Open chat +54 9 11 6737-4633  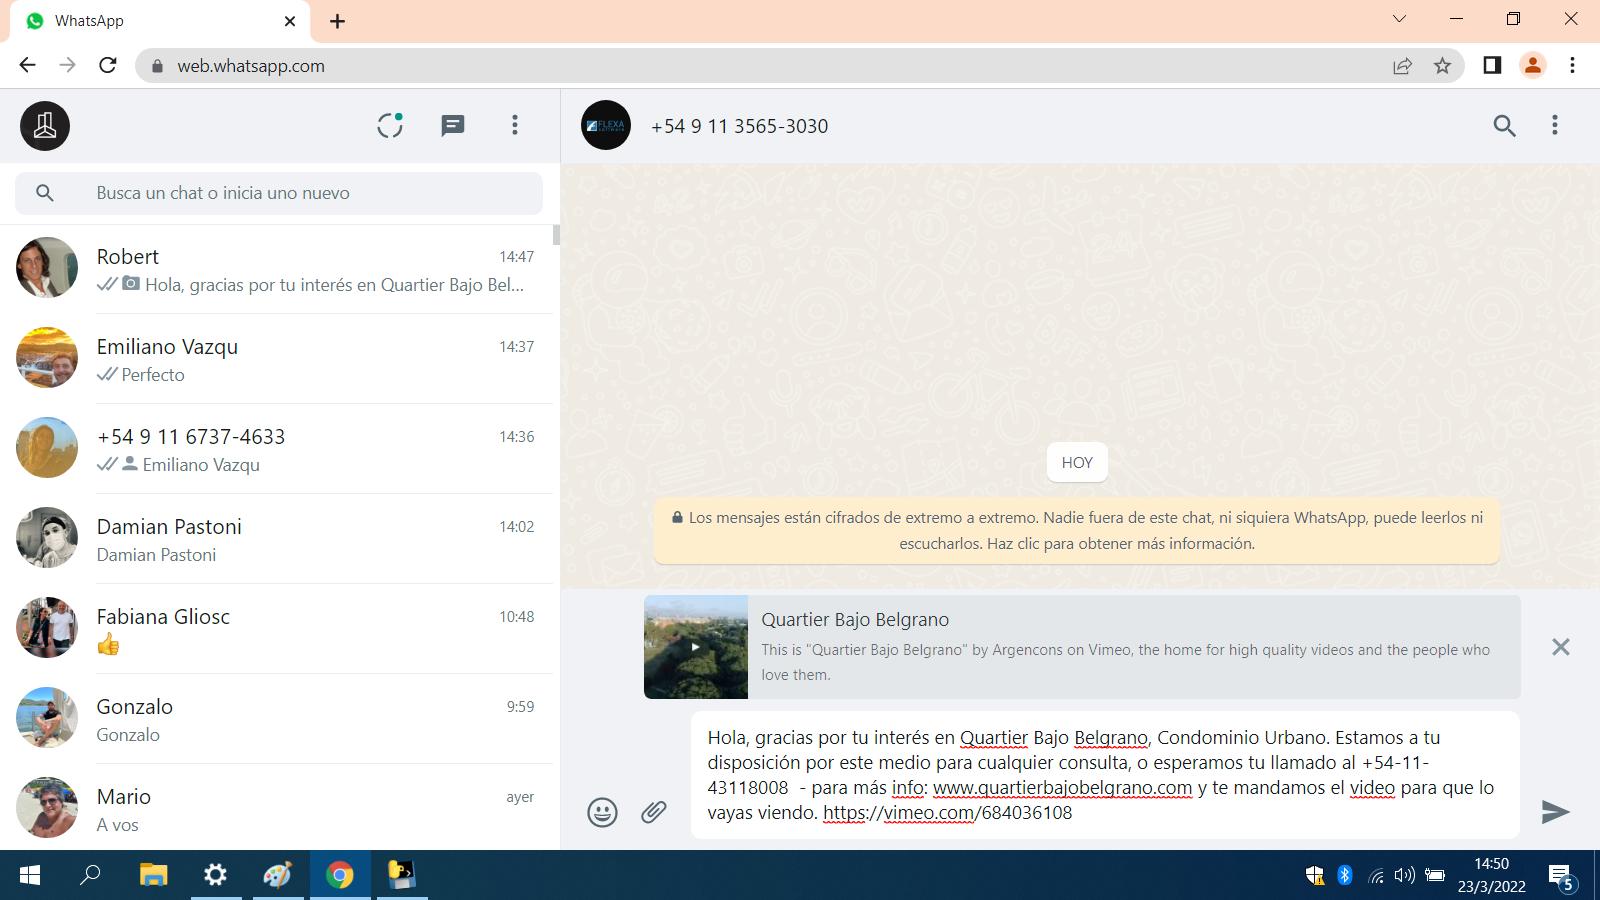click(x=276, y=449)
